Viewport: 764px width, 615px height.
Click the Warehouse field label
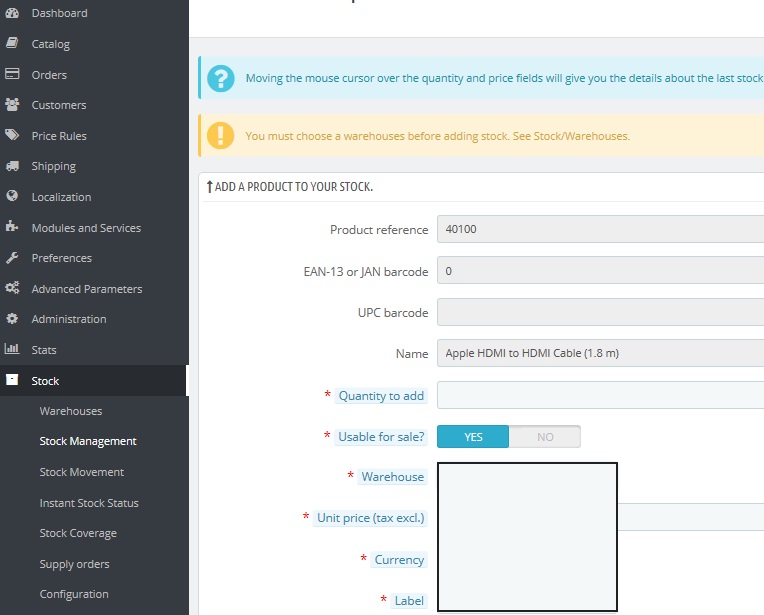[393, 477]
